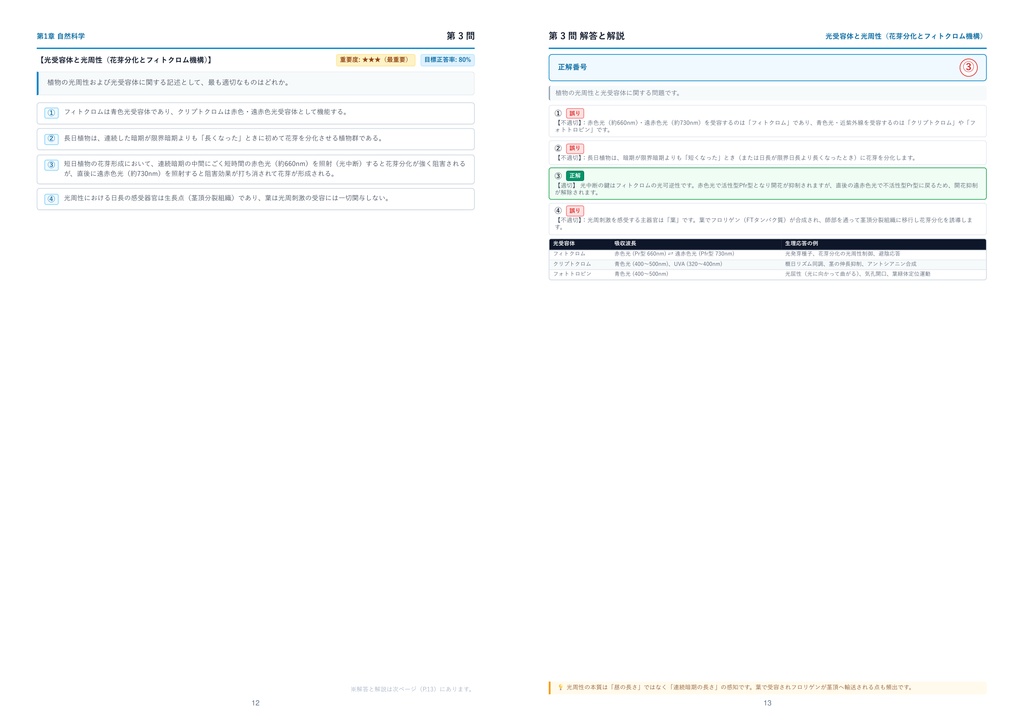Select option 1 about フィトクロム being 青色光受容体

pos(255,112)
